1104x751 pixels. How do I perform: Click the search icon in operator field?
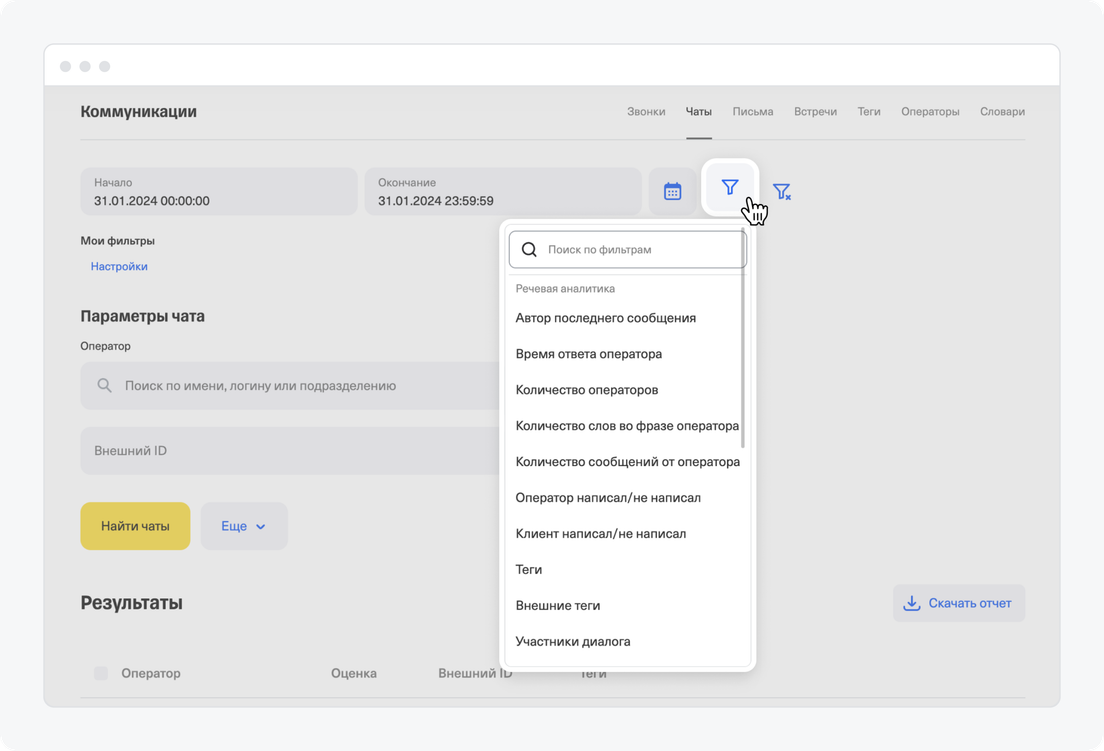point(104,386)
